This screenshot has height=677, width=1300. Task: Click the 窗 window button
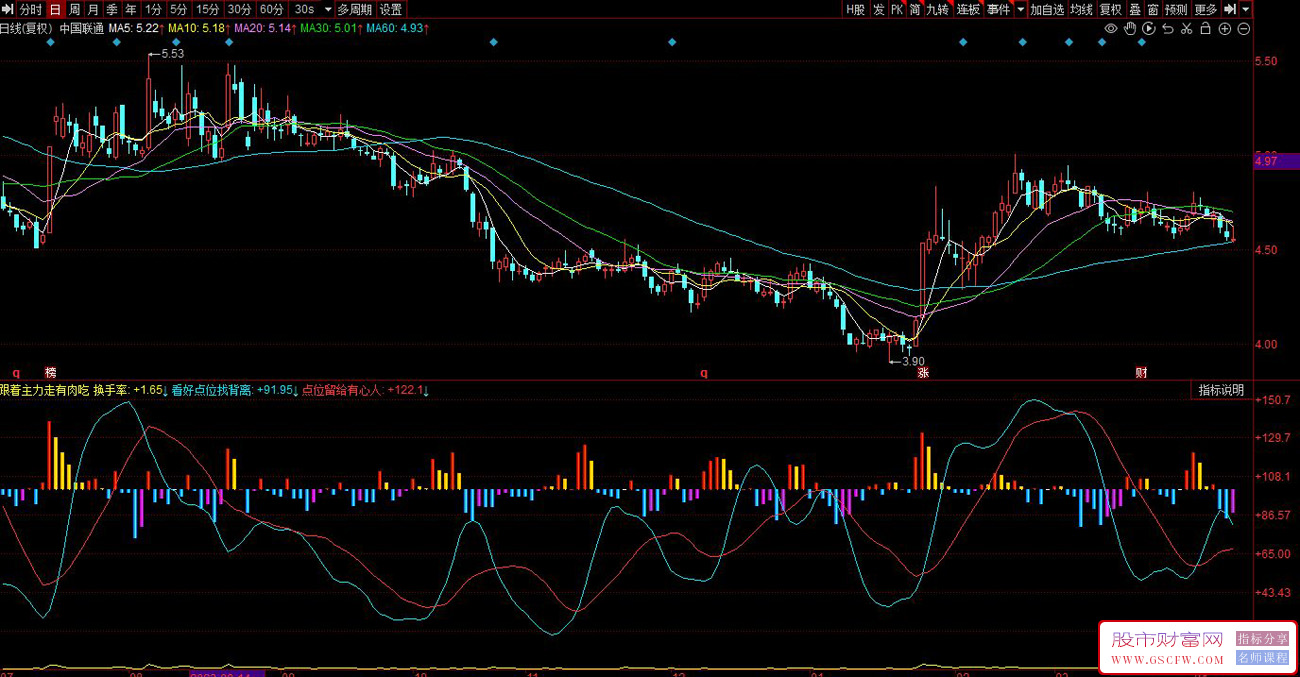(1153, 9)
